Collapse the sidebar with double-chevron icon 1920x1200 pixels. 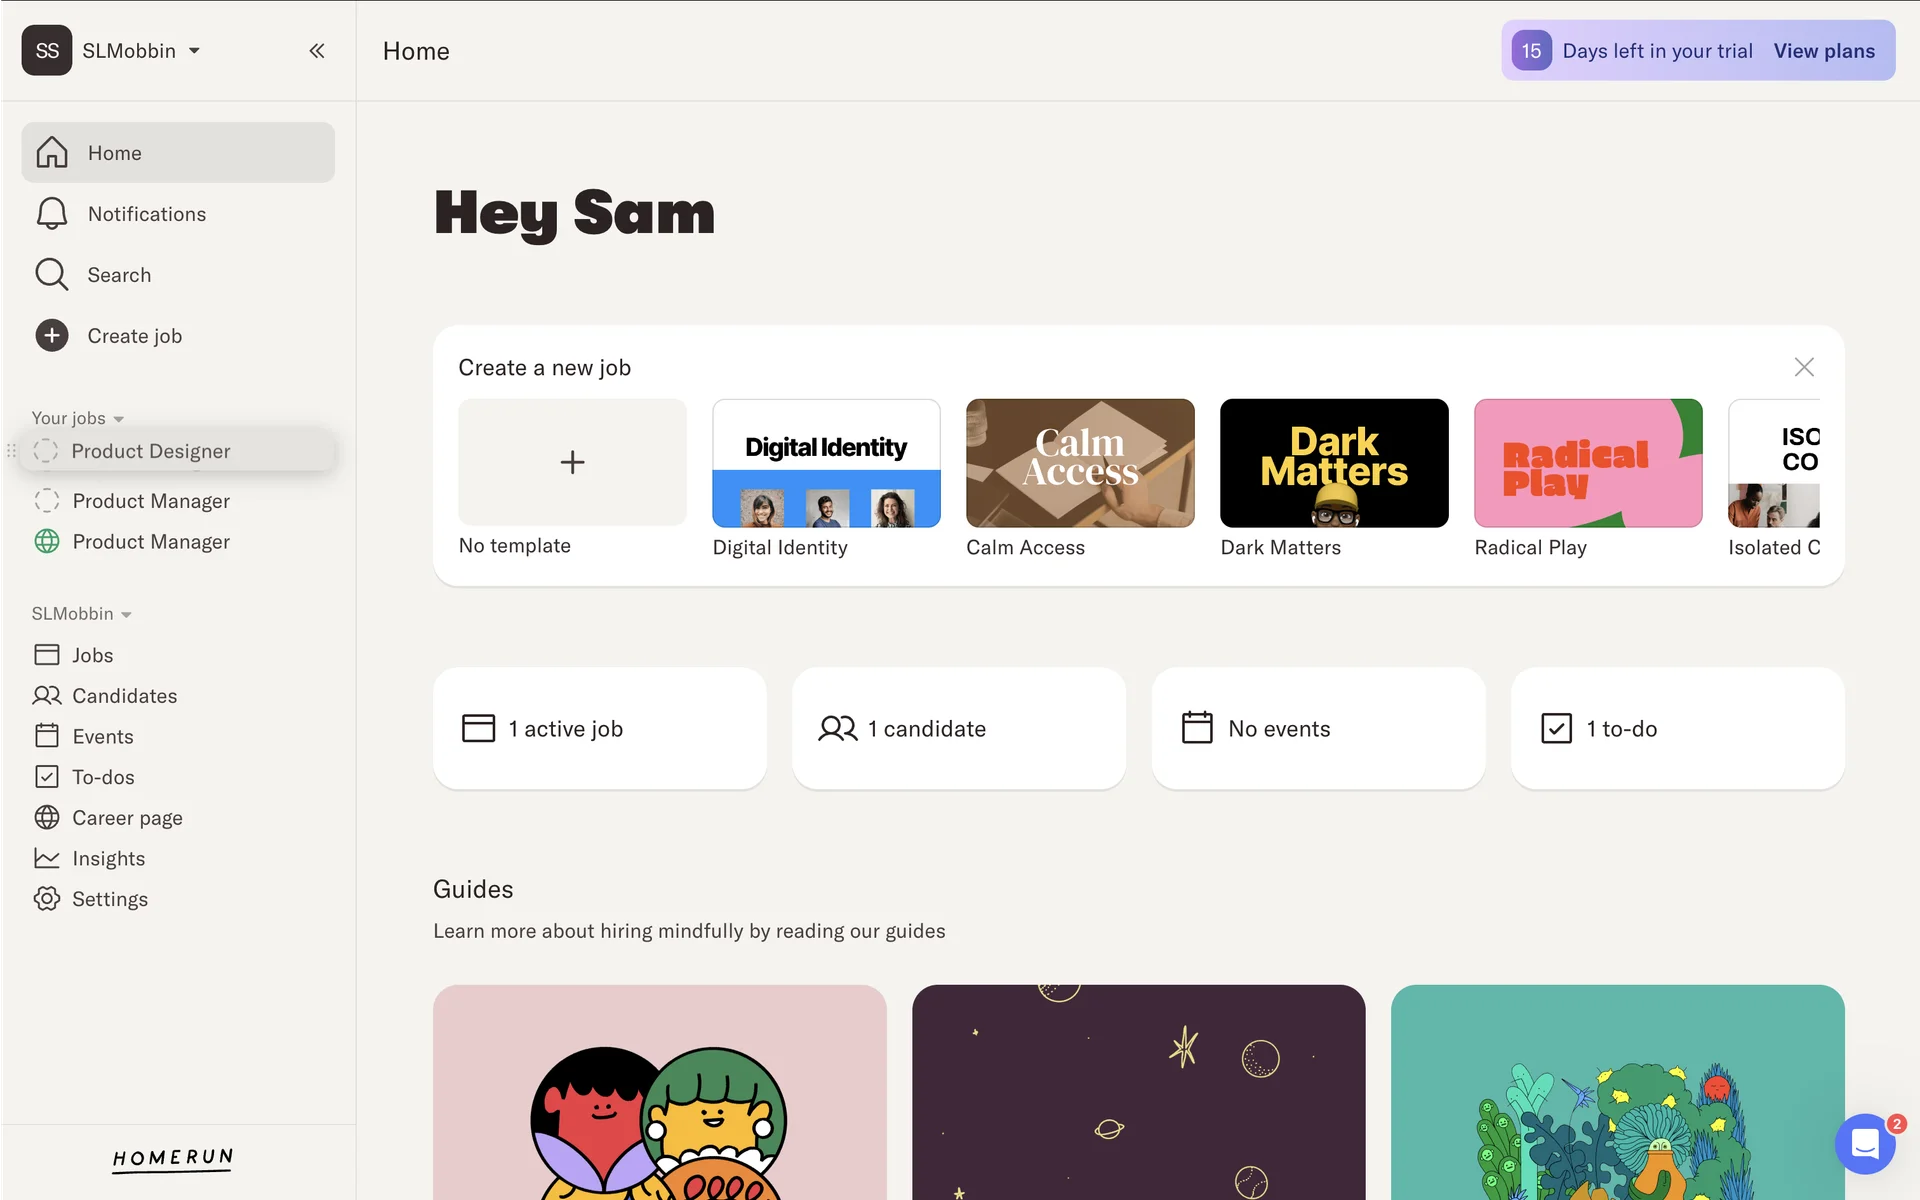click(x=317, y=51)
